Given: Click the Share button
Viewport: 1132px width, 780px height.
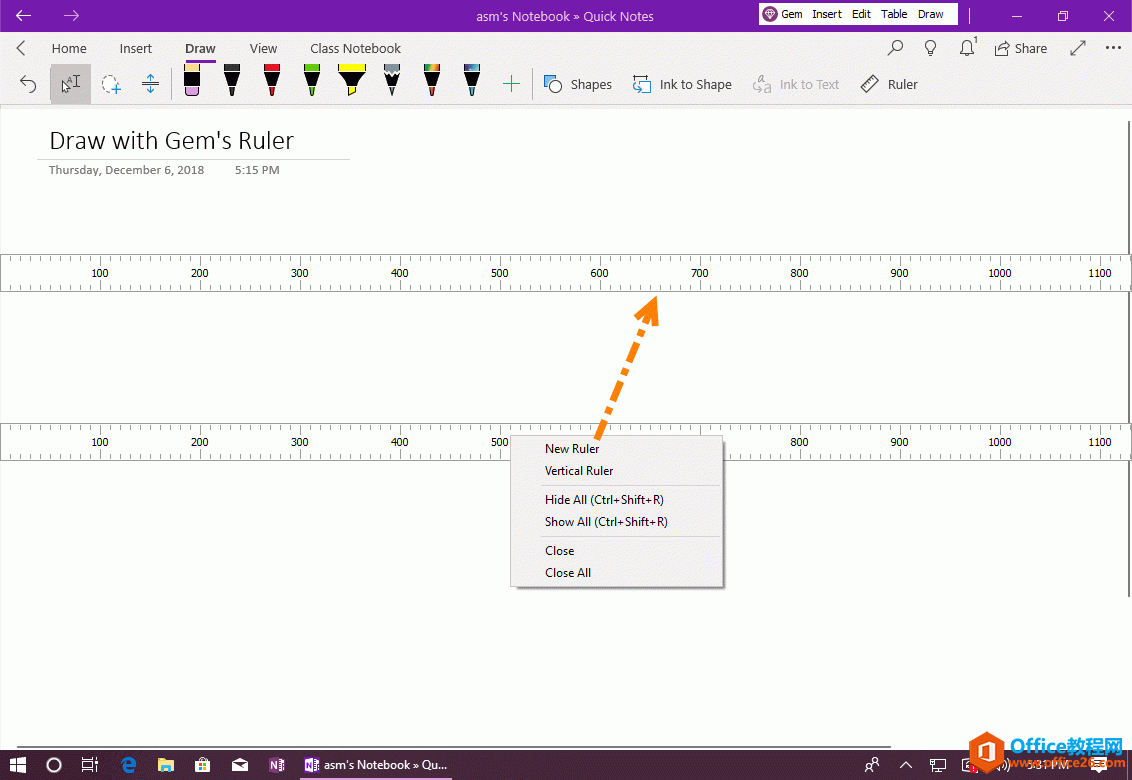Looking at the screenshot, I should click(x=1021, y=48).
